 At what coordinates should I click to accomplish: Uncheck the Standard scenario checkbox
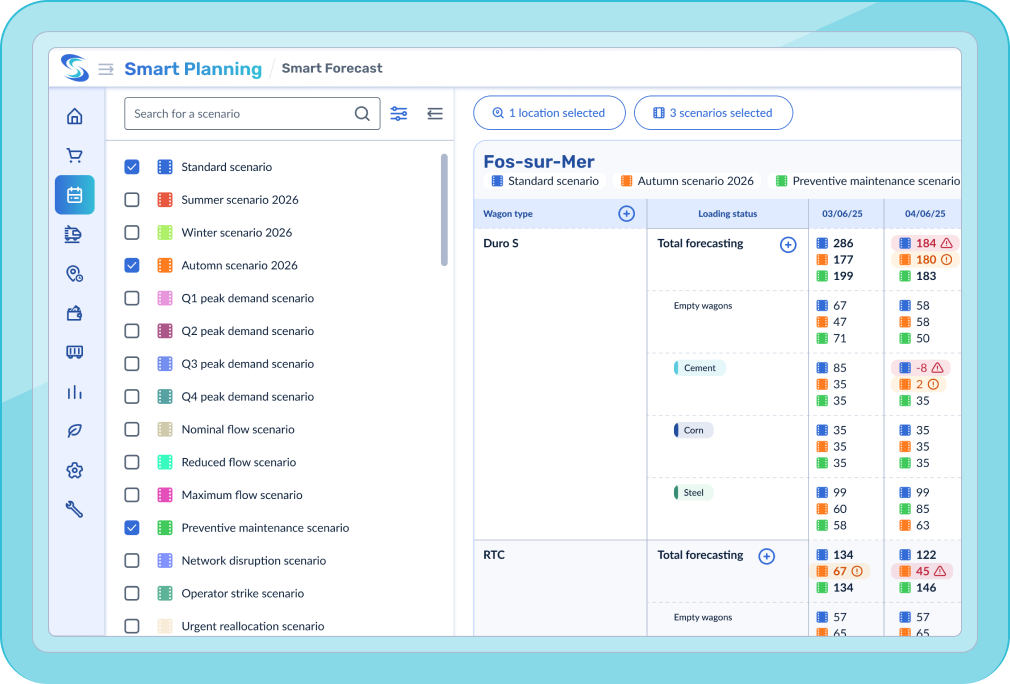click(132, 167)
